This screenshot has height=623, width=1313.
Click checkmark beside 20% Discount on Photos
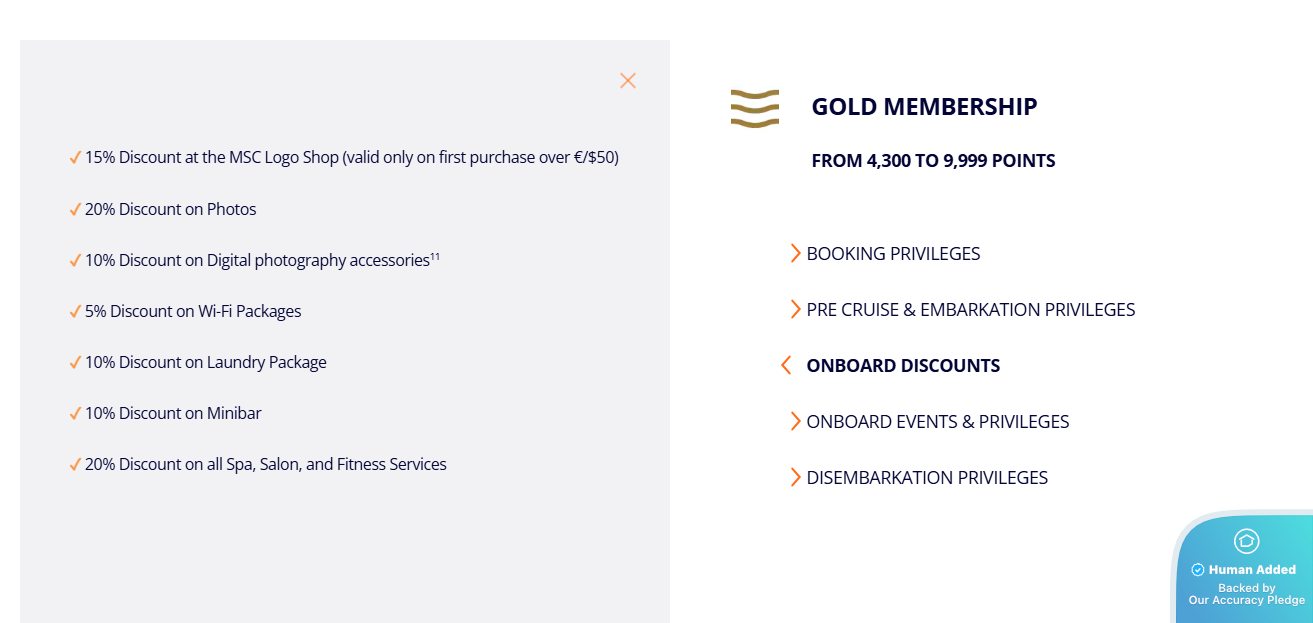(75, 210)
